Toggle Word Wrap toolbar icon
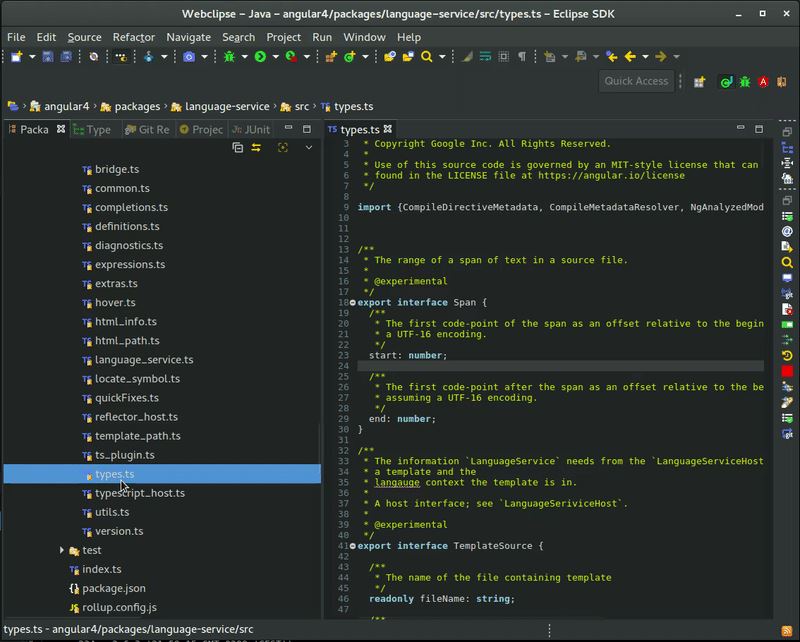This screenshot has width=800, height=642. 485,57
